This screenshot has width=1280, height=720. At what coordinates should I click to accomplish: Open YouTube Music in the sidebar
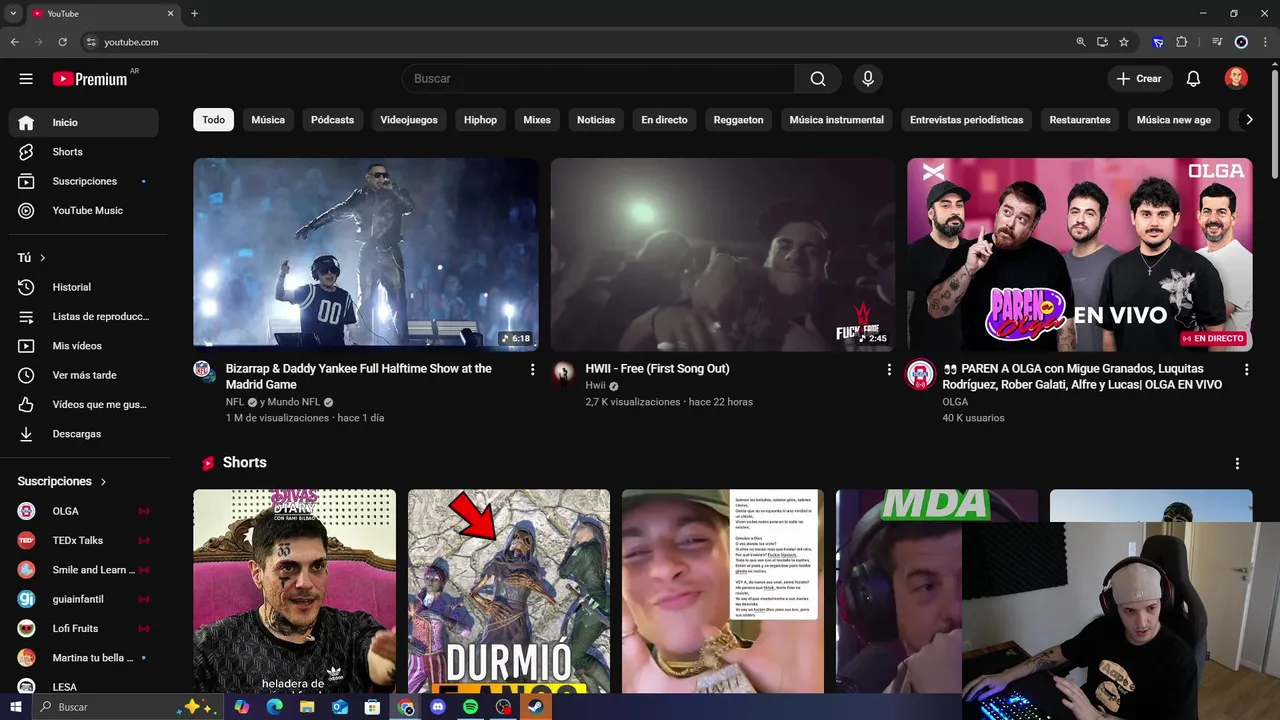84,211
